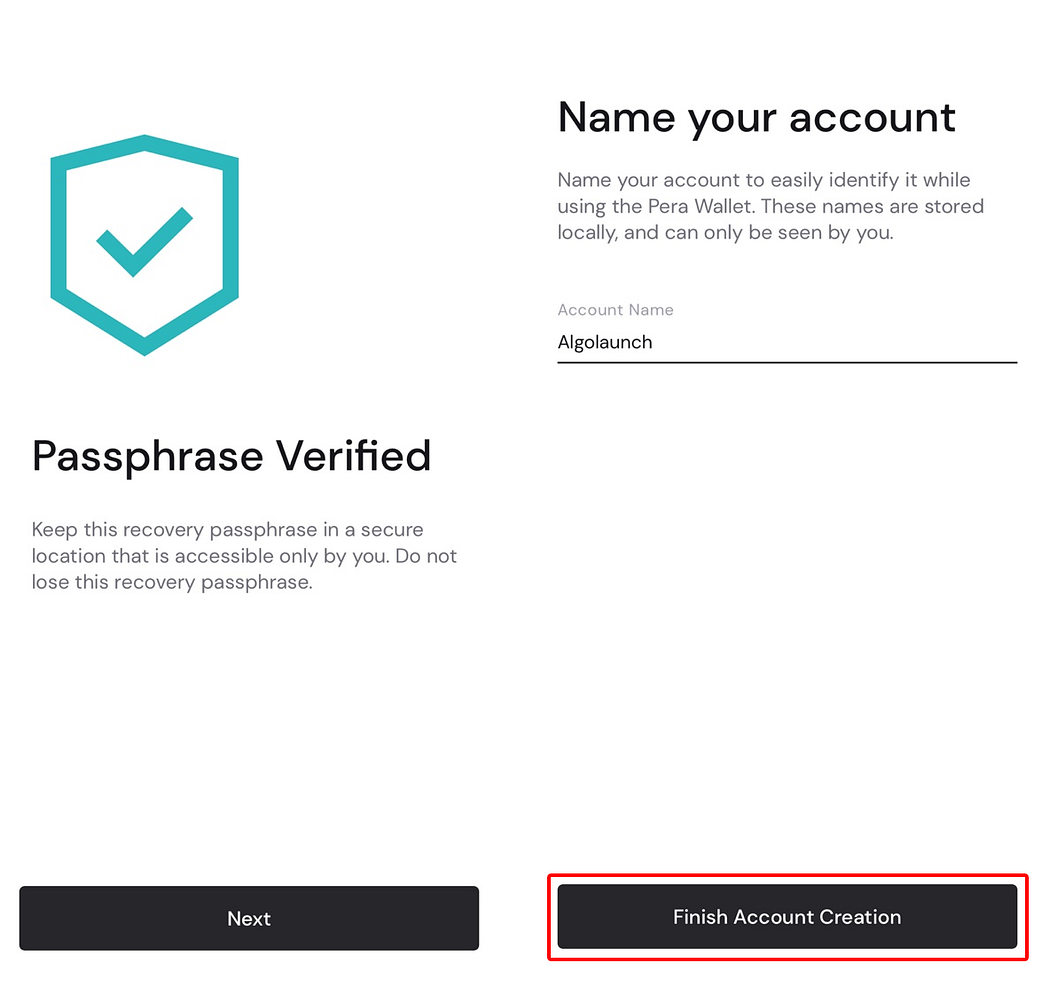The width and height of the screenshot is (1050, 986).
Task: Click the recovery passphrase warning text
Action: click(244, 556)
